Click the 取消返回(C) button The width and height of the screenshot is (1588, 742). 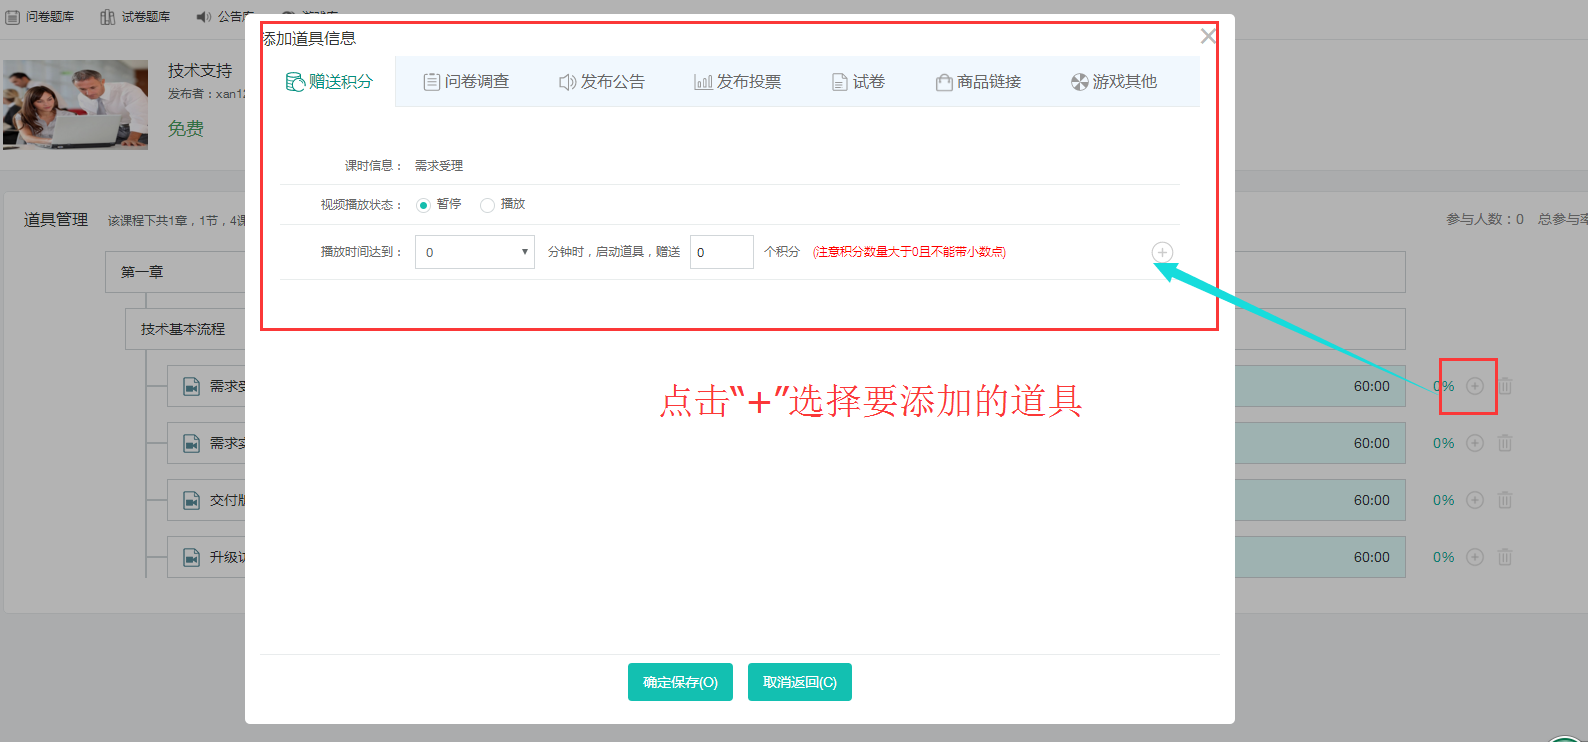800,682
